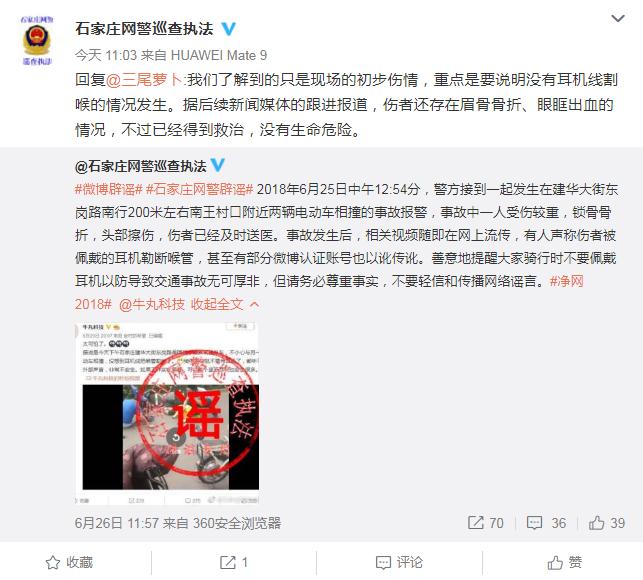The image size is (643, 580).
Task: Click the 石家庄网警巡查执法 police badge avatar
Action: (37, 40)
